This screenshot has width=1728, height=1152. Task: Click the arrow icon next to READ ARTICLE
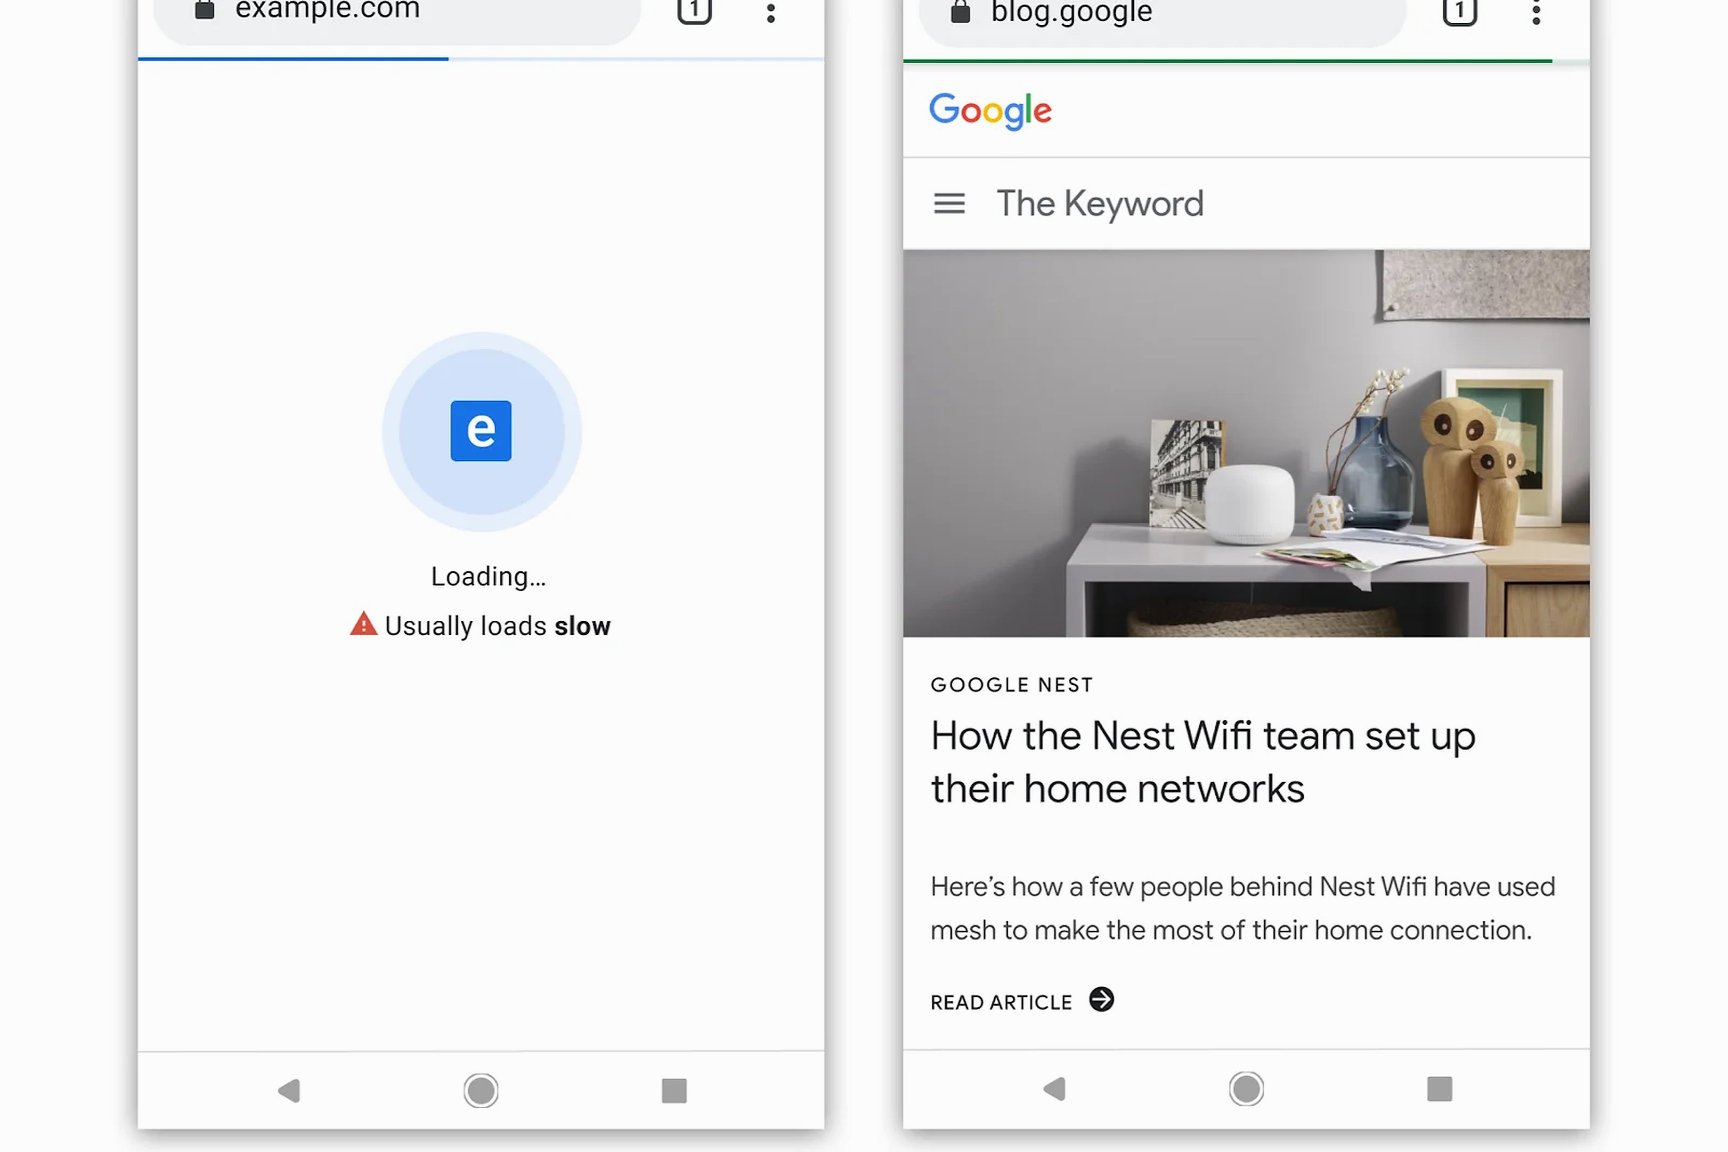[x=1101, y=1000]
